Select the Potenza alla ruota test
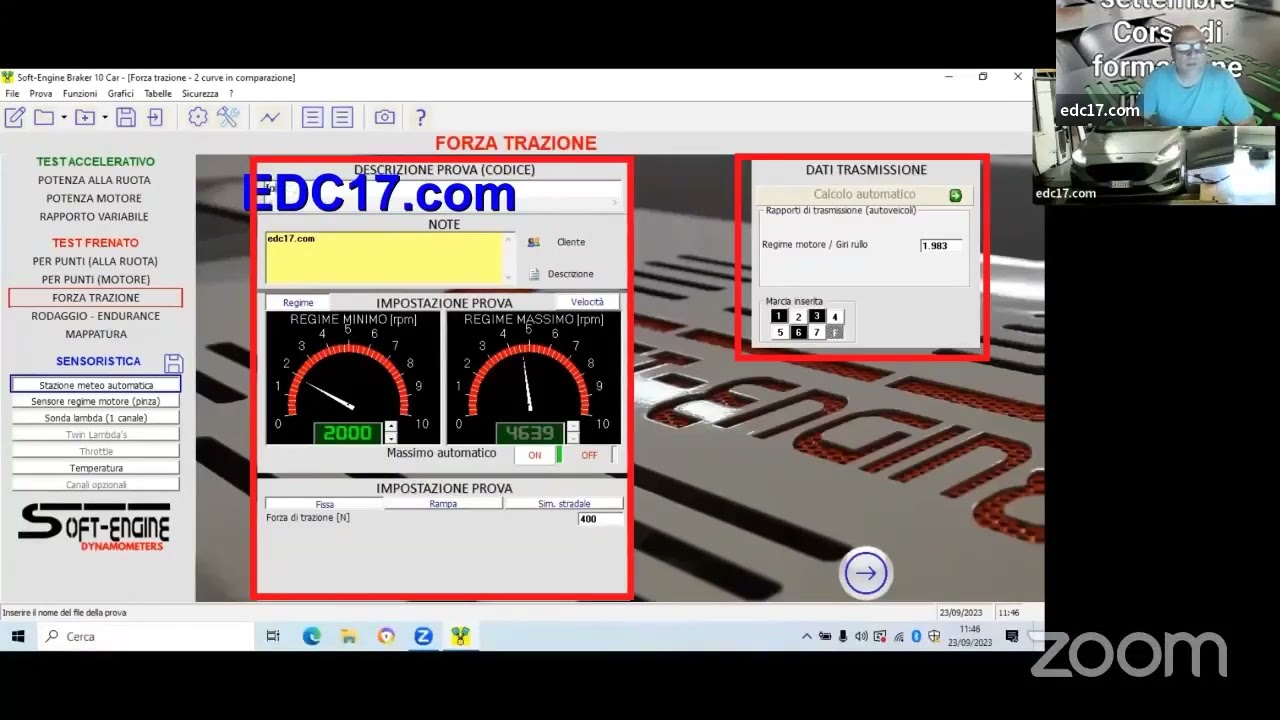The width and height of the screenshot is (1280, 720). coord(94,180)
